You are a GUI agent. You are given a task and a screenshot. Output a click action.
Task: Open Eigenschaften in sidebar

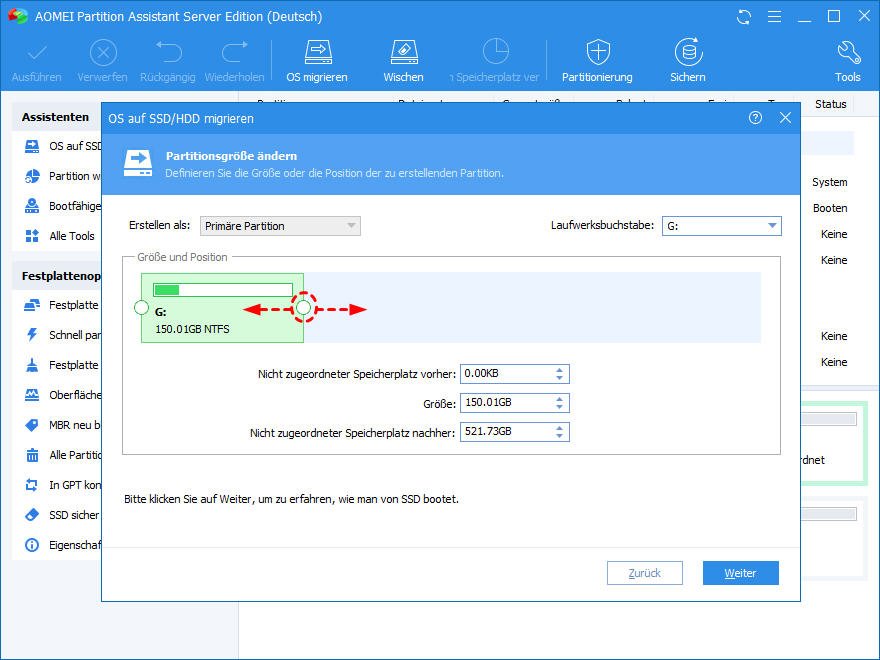click(63, 545)
